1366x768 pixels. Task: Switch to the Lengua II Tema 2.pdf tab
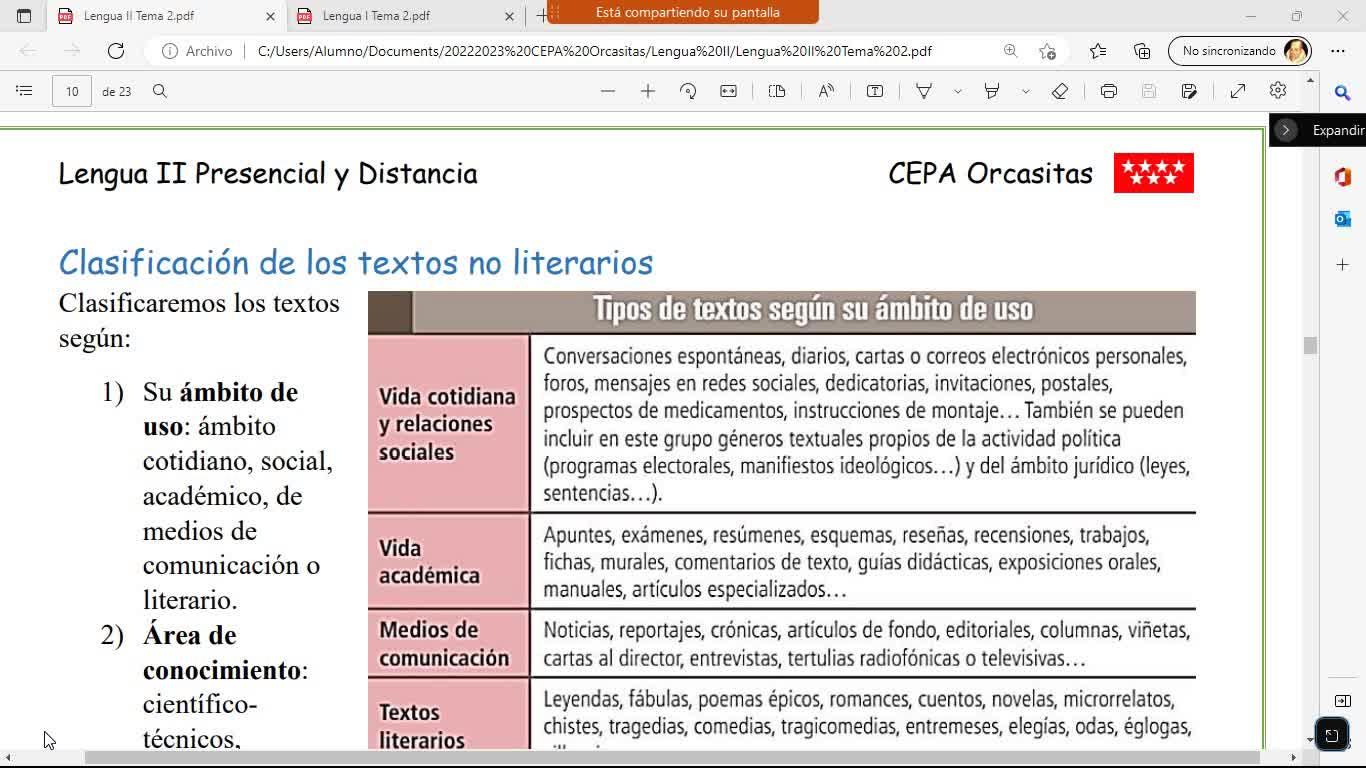pos(166,16)
